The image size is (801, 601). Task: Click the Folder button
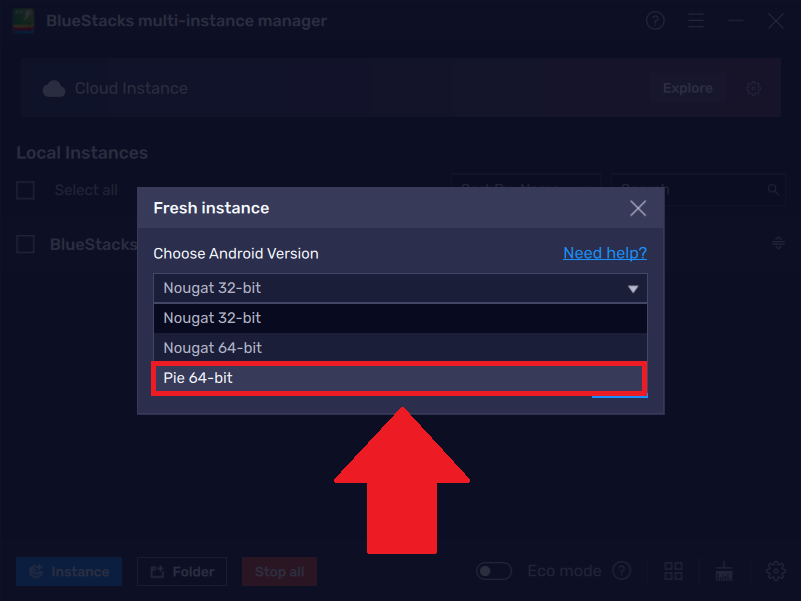click(182, 571)
